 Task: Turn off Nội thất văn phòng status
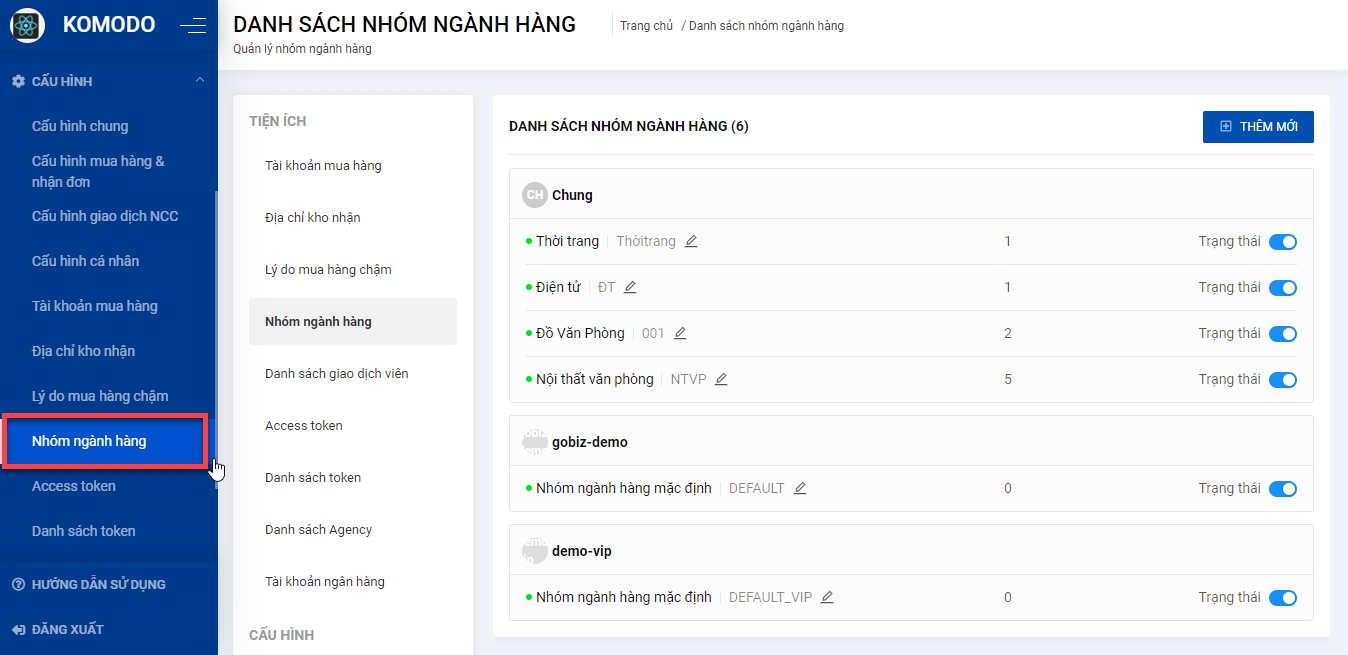click(x=1282, y=379)
